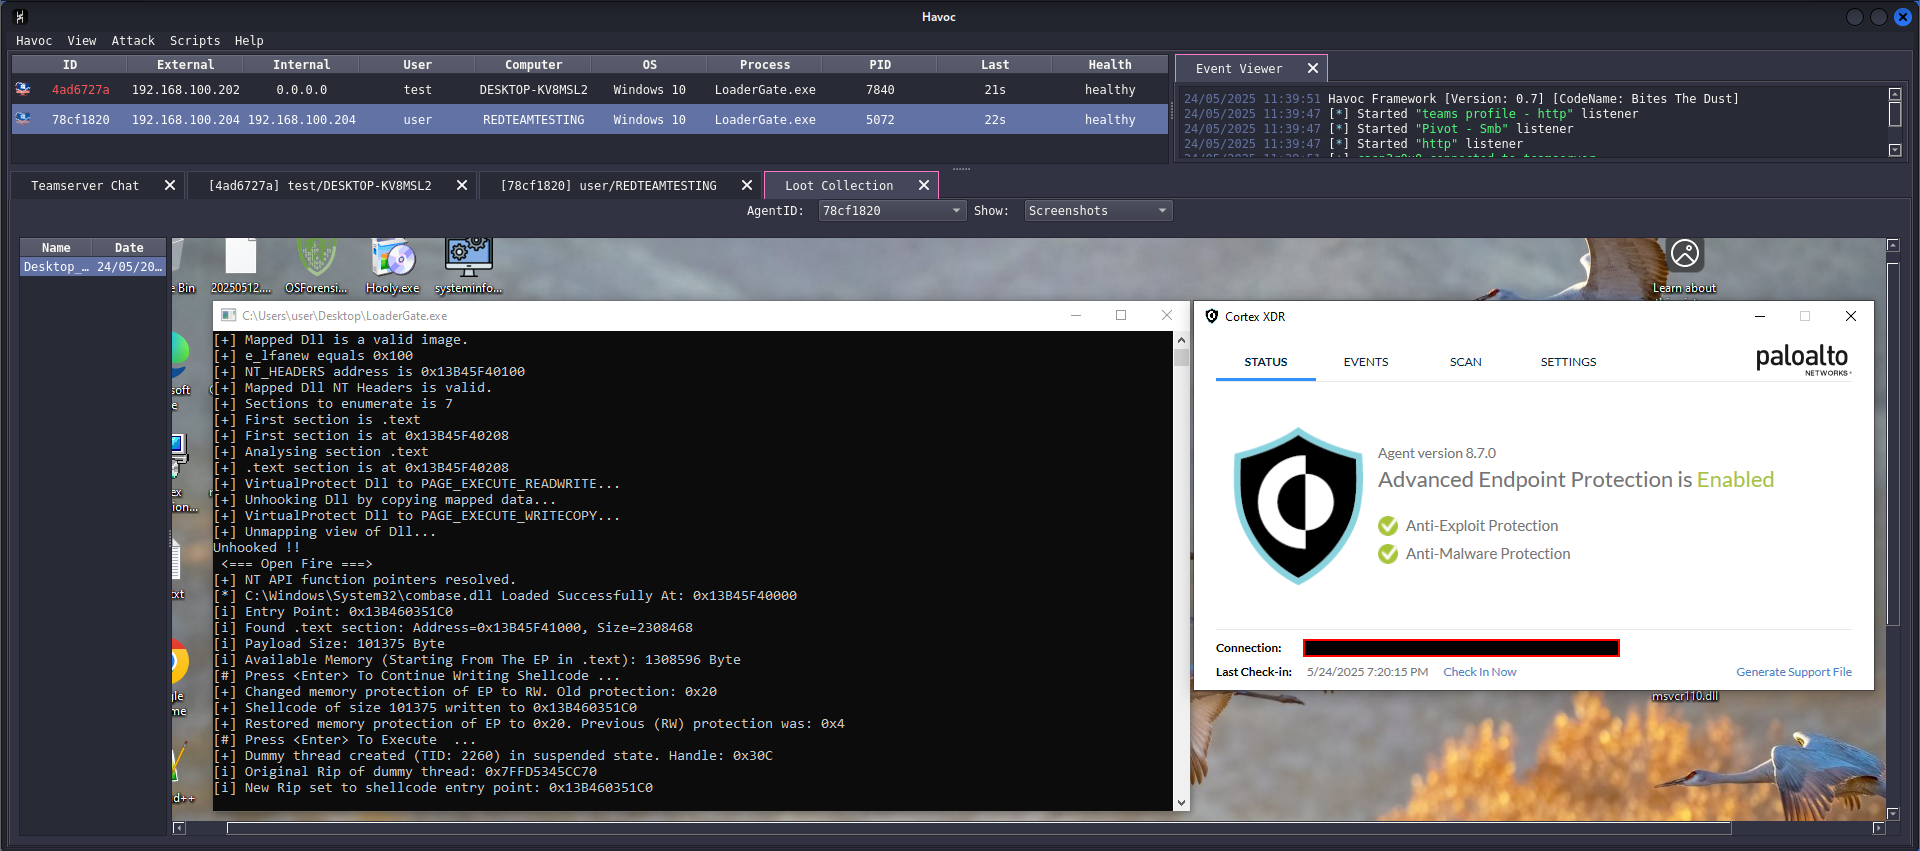Click healthy status of agent 4ad6727a
Screen dimensions: 1920x851
(1110, 90)
